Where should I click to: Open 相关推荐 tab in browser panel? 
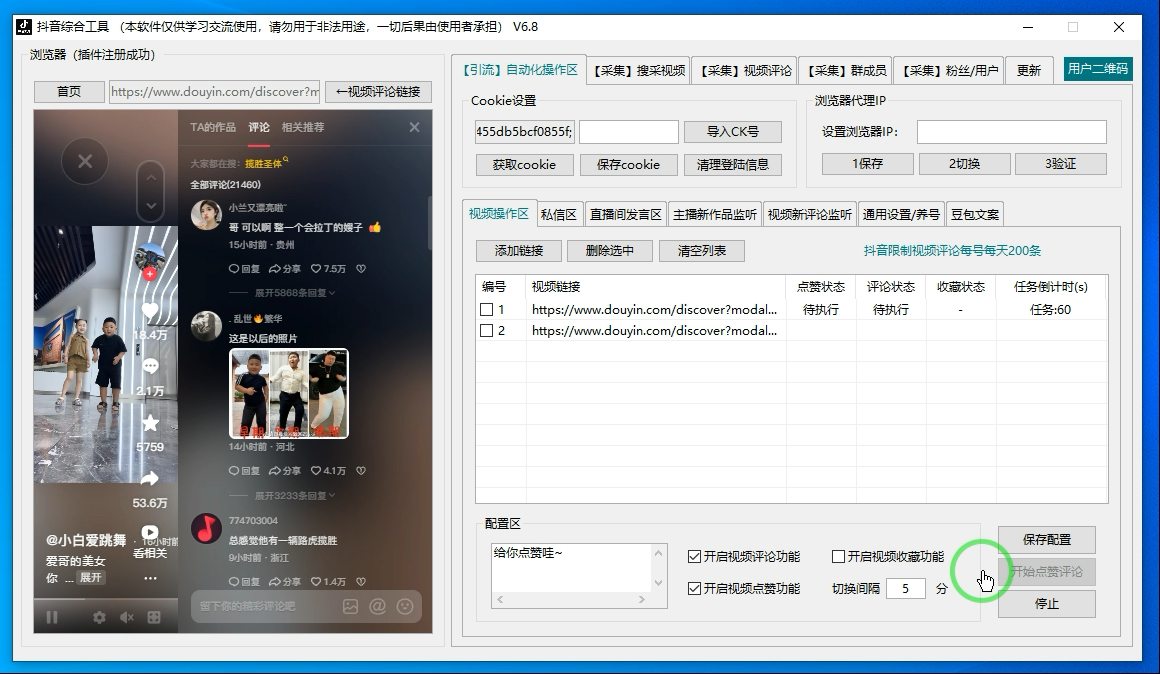click(303, 127)
